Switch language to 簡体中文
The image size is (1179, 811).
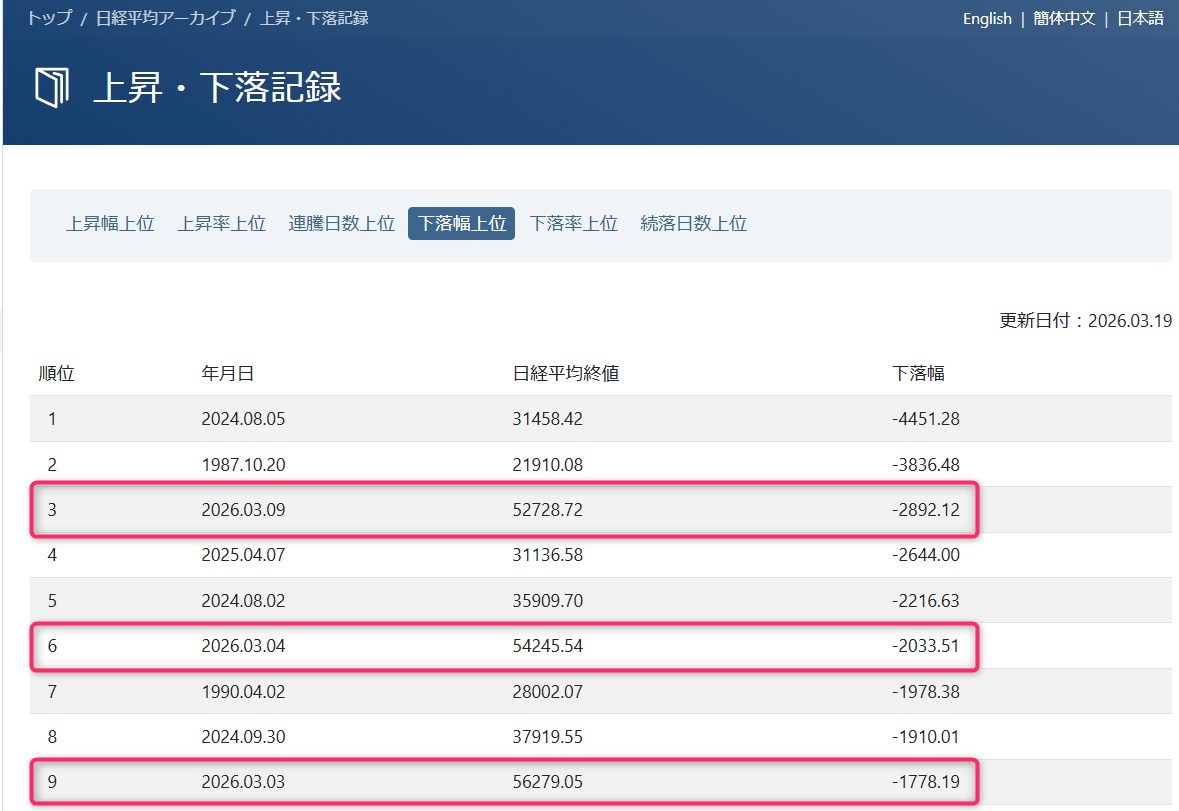[1064, 19]
